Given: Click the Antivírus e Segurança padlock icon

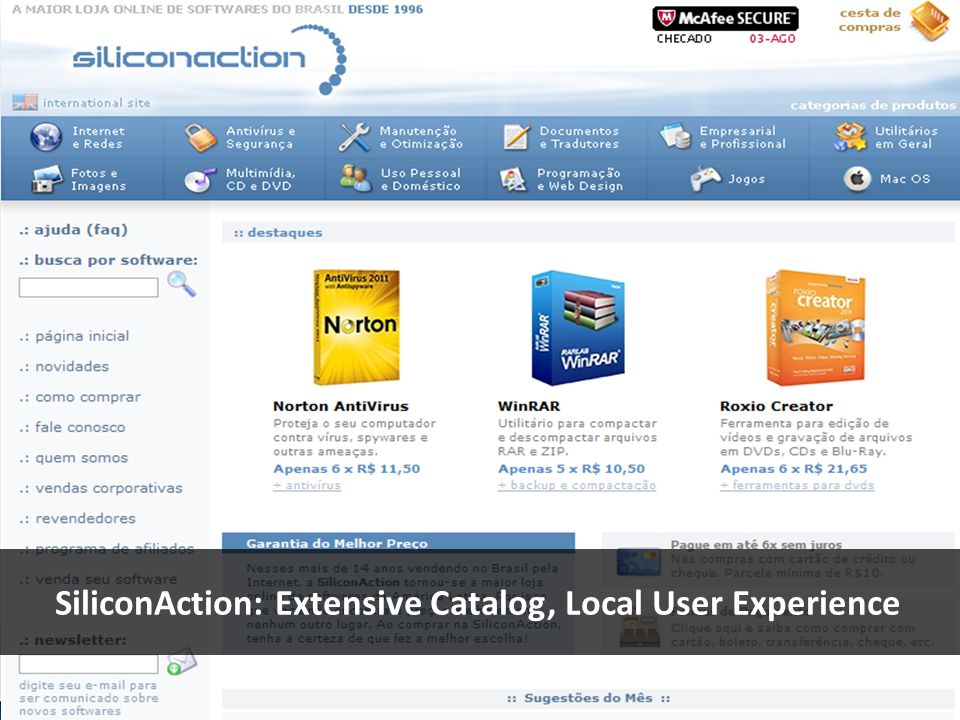Looking at the screenshot, I should point(201,137).
